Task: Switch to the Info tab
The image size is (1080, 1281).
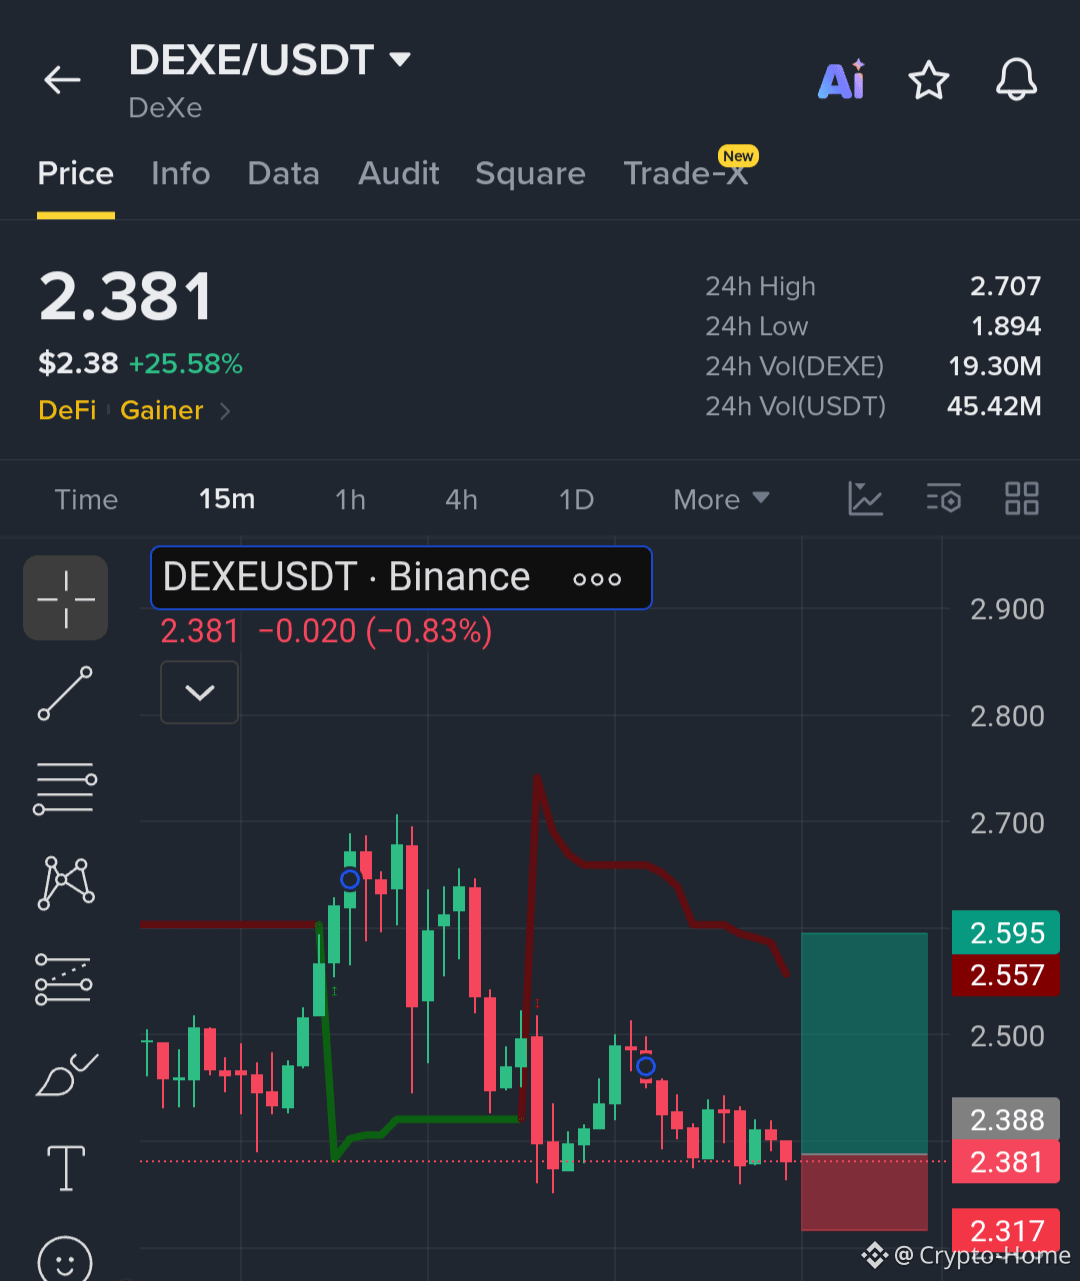Action: coord(181,173)
